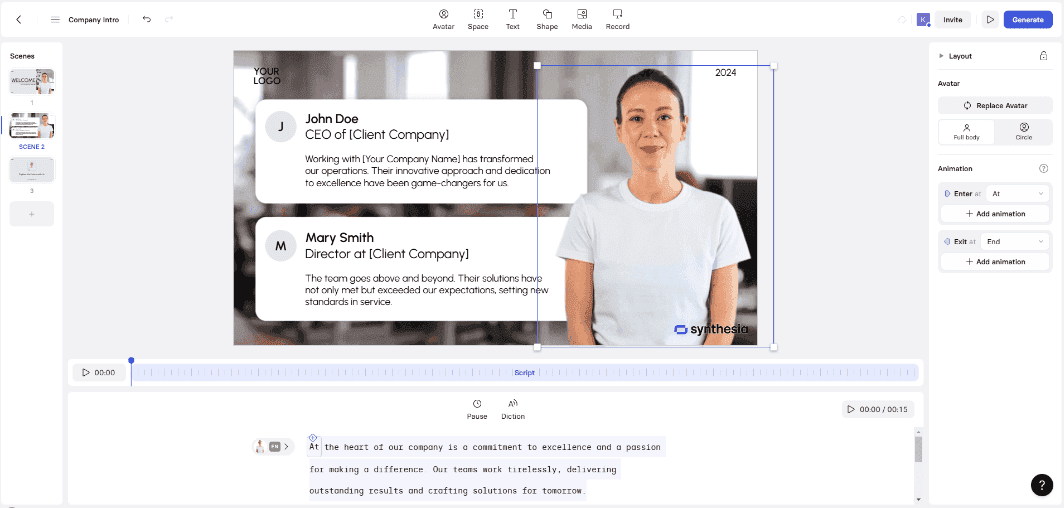Open the Exit at End dropdown
Screen dimensions: 1064x508
pyautogui.click(x=1017, y=241)
